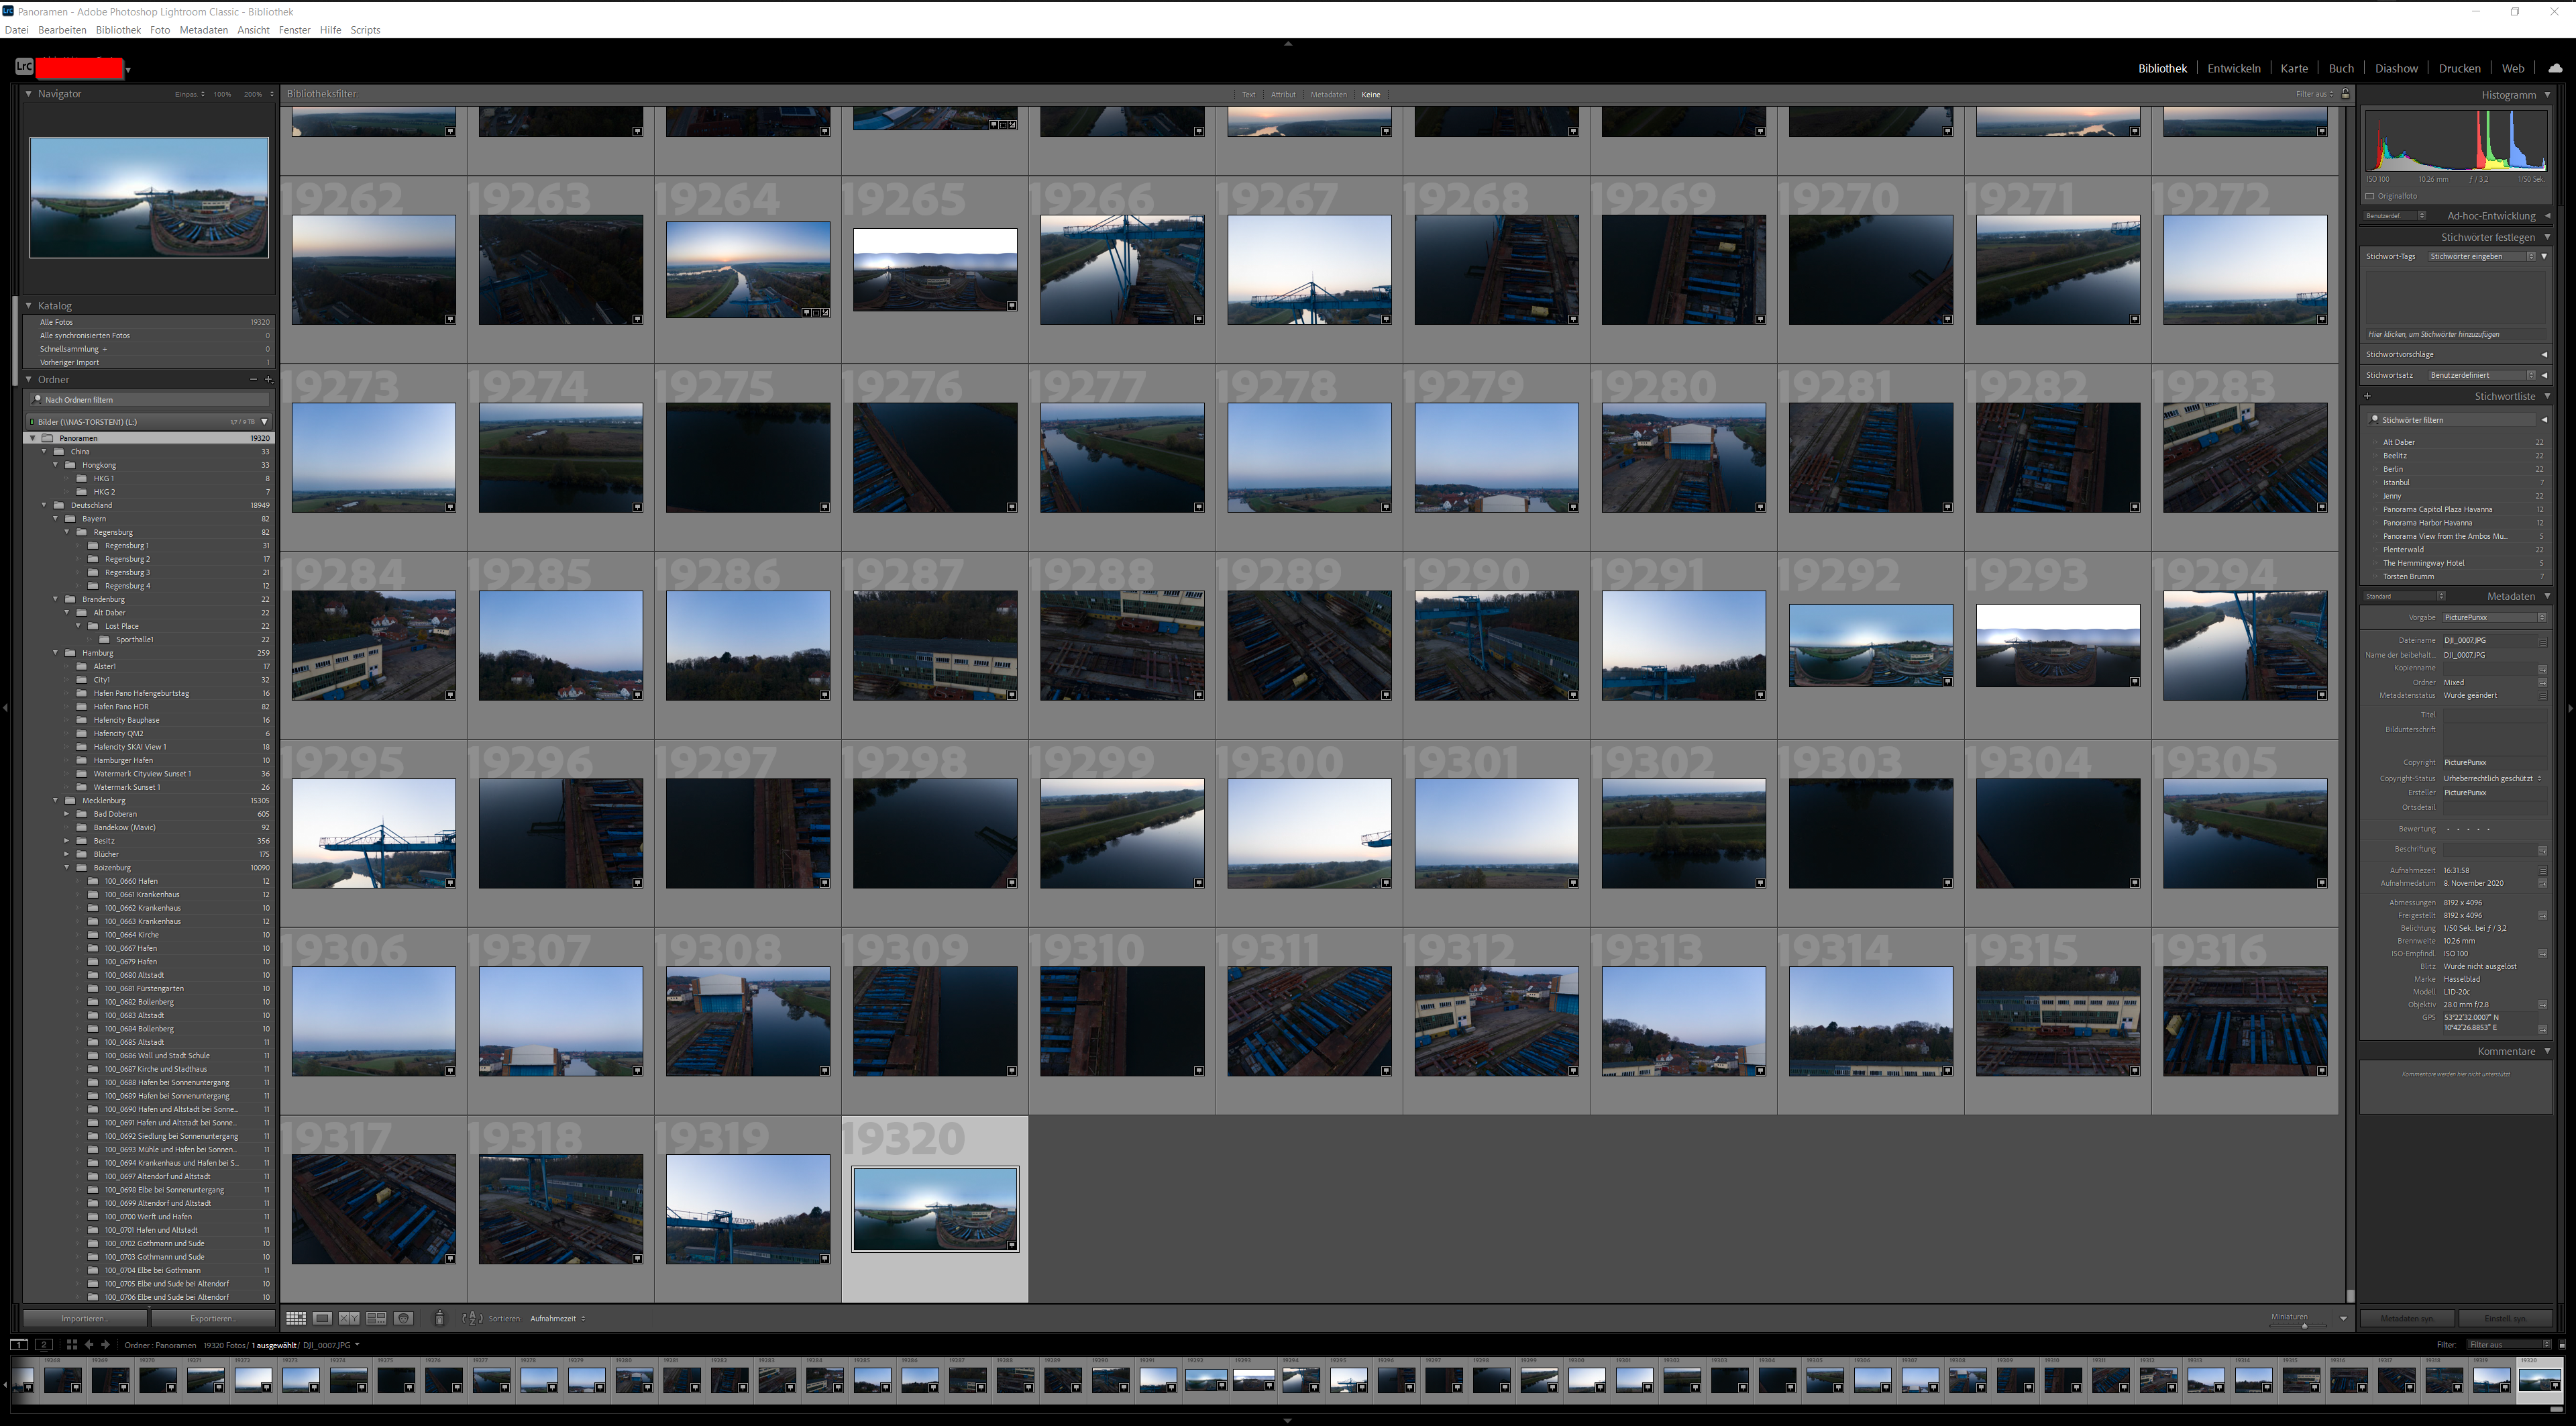
Task: Toggle sort direction A-Z icon
Action: [x=472, y=1318]
